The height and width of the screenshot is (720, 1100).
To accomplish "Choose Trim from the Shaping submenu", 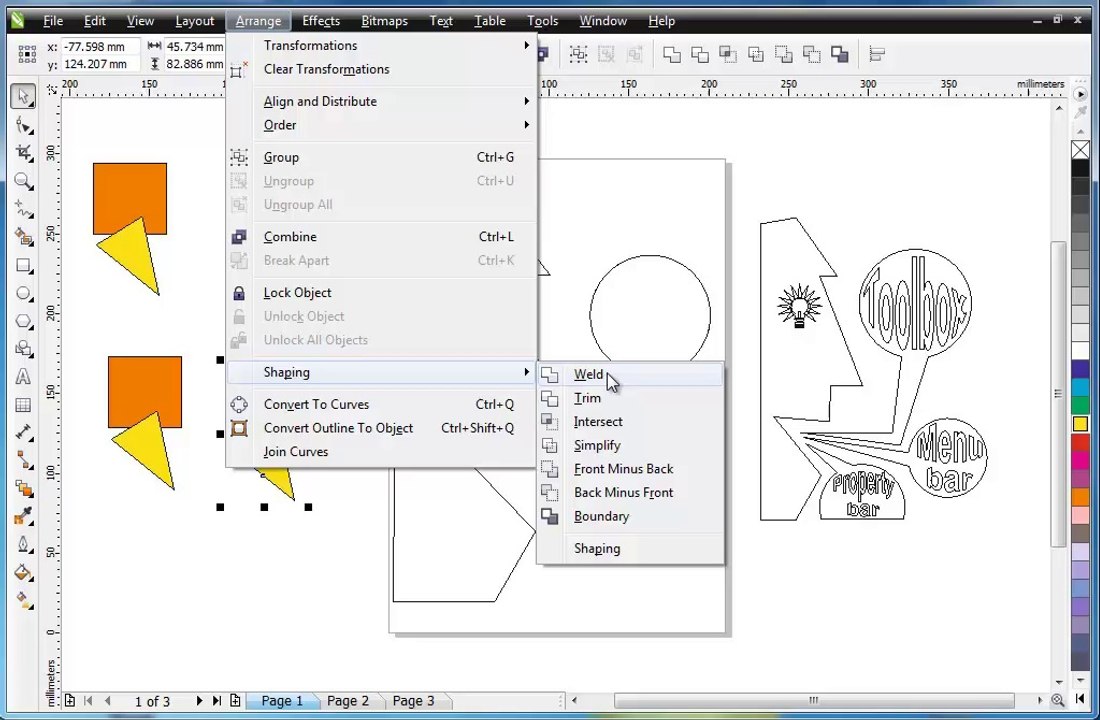I will (x=630, y=398).
